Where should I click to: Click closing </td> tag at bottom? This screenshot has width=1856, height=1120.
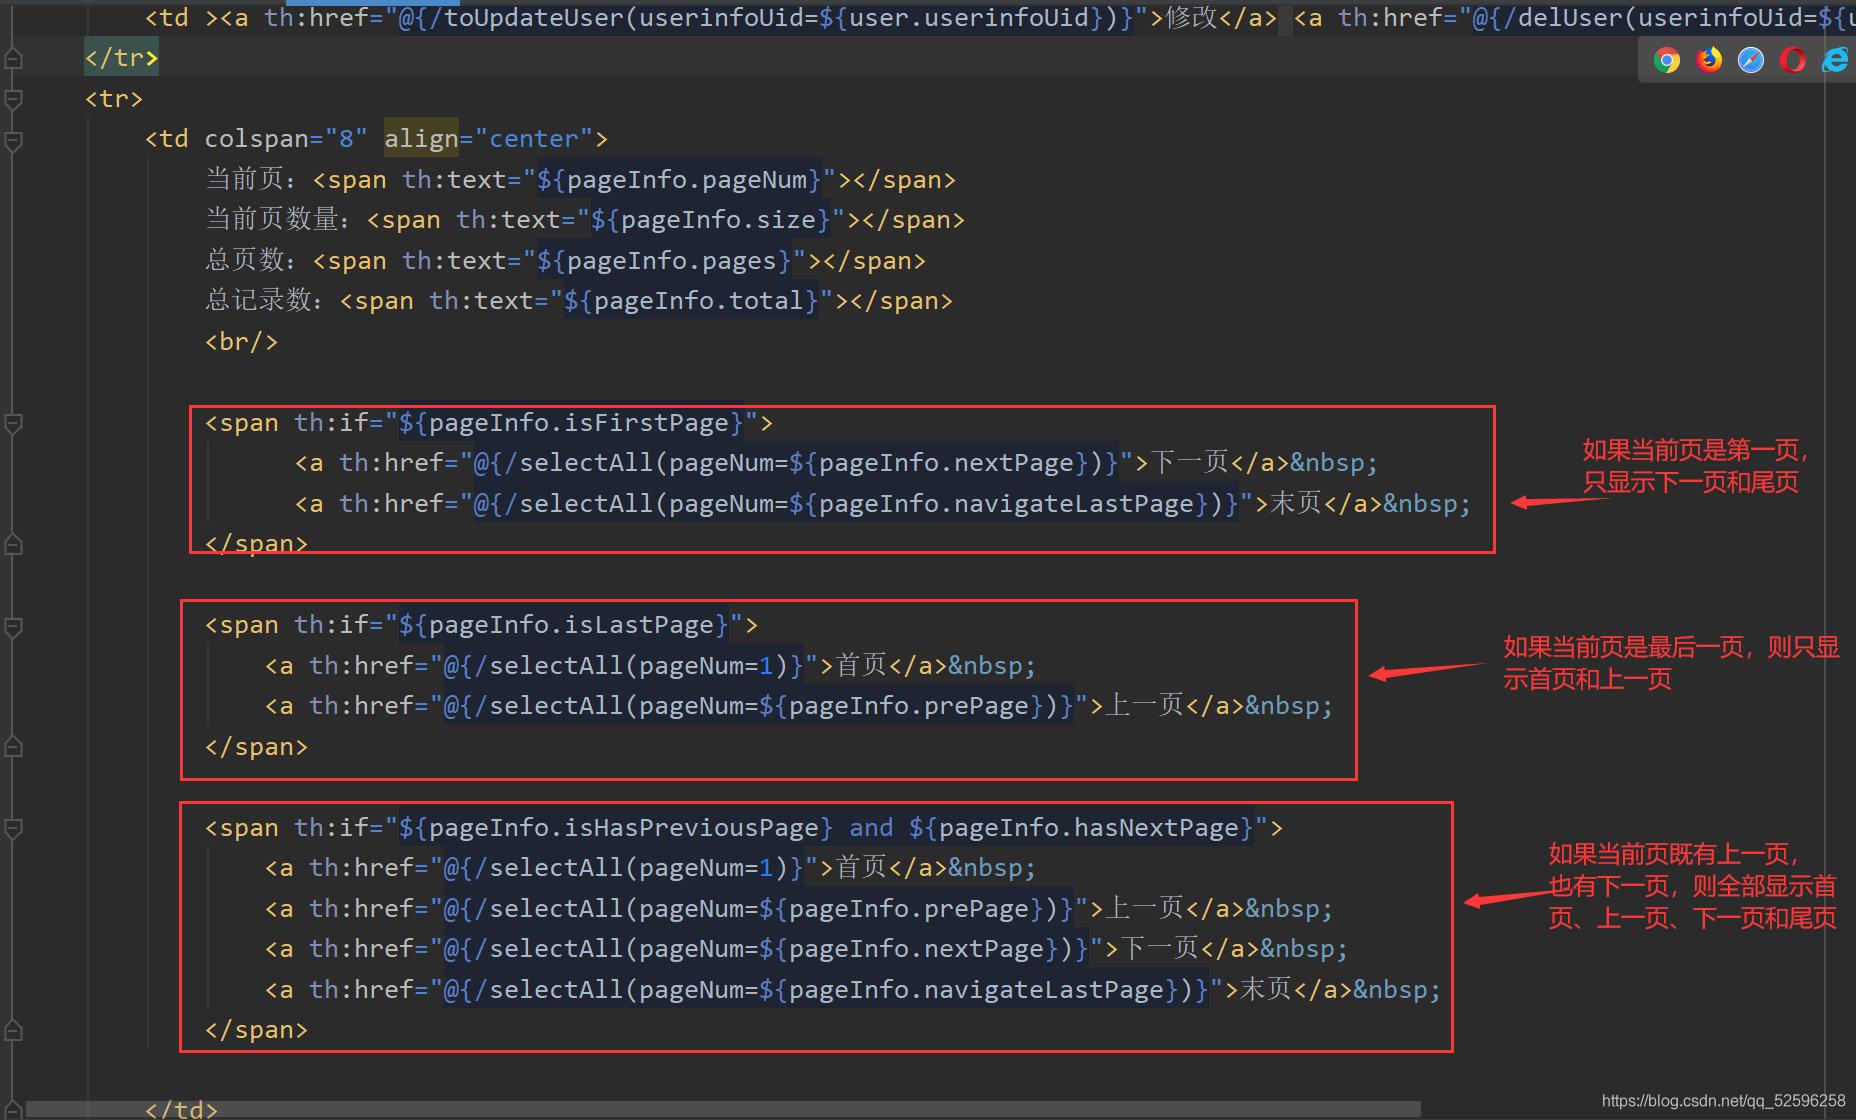pyautogui.click(x=181, y=1109)
